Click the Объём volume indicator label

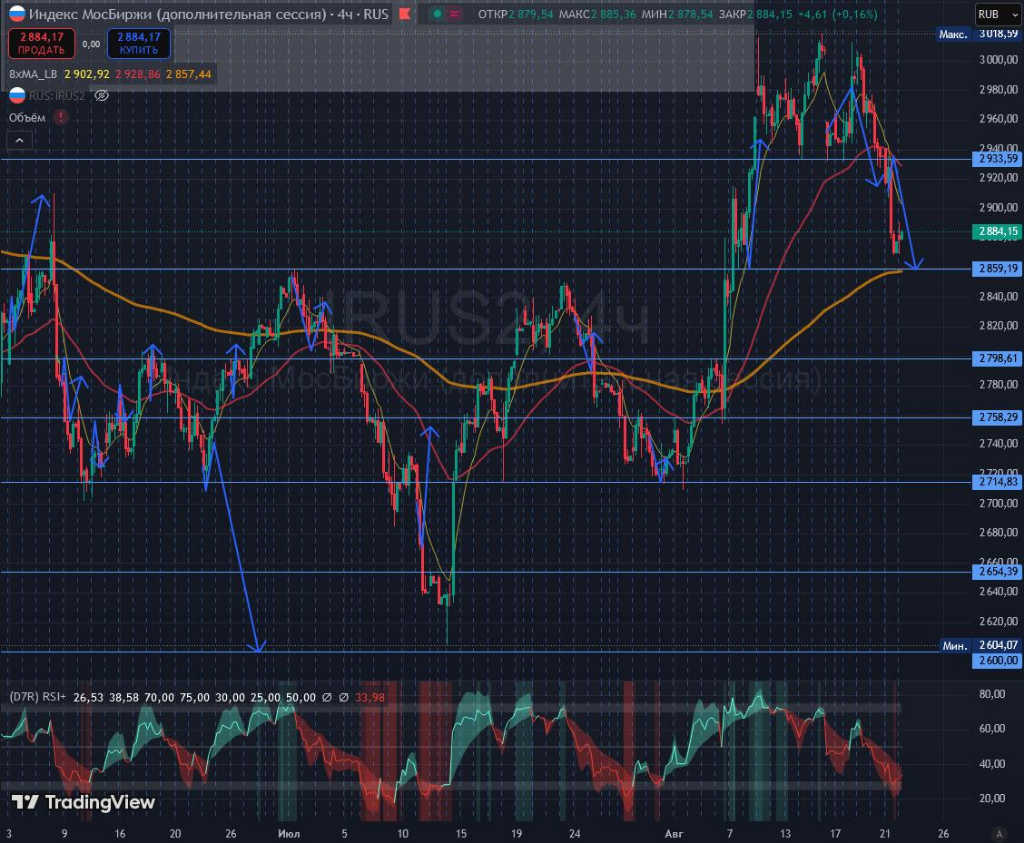coord(27,117)
